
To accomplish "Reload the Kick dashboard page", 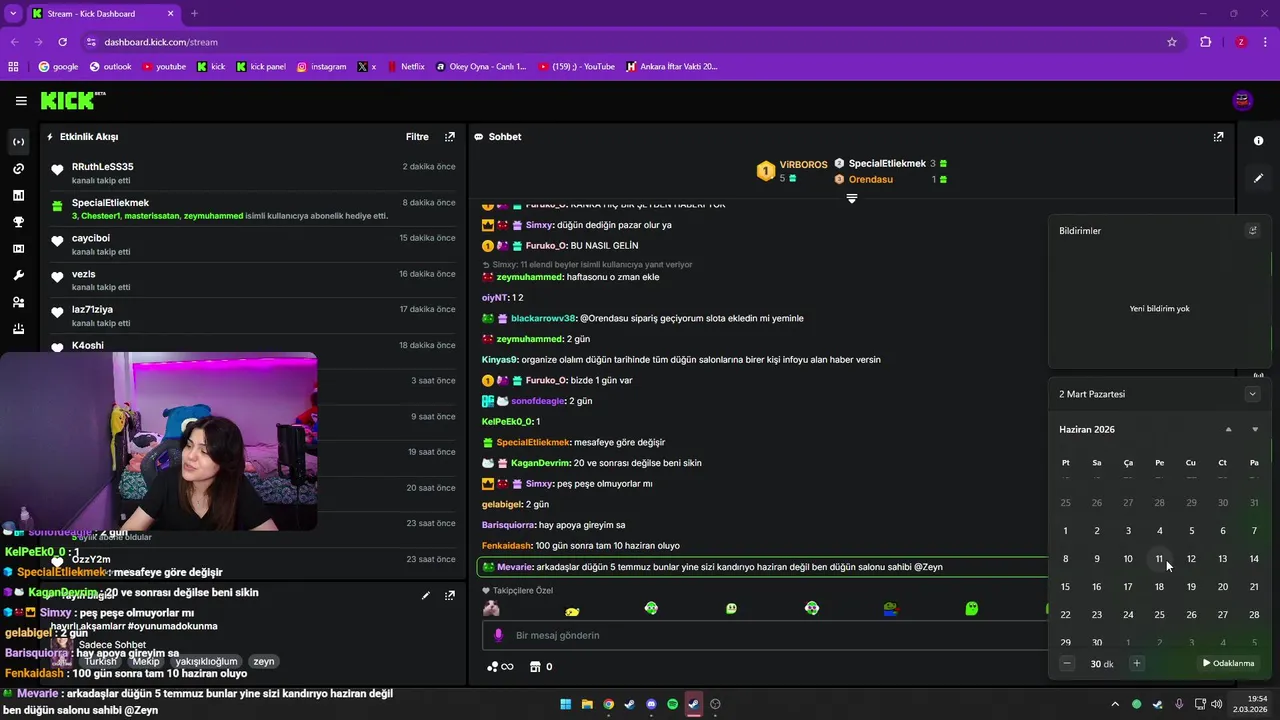I will tap(63, 42).
